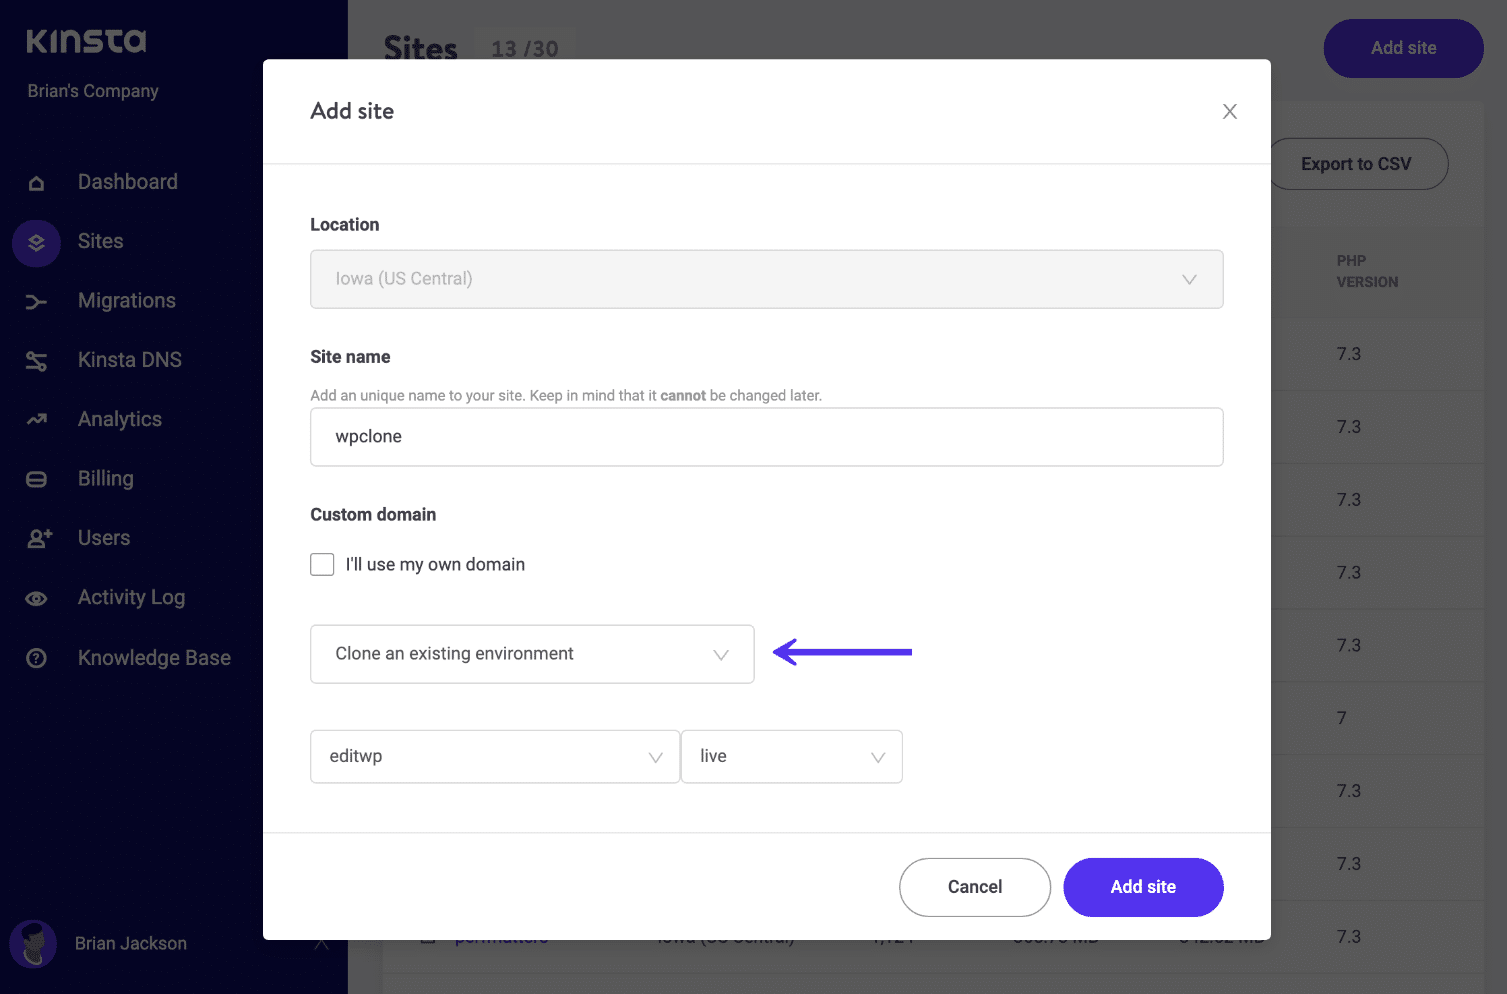Open the Knowledge Base help icon
Viewport: 1507px width, 994px height.
coord(36,657)
